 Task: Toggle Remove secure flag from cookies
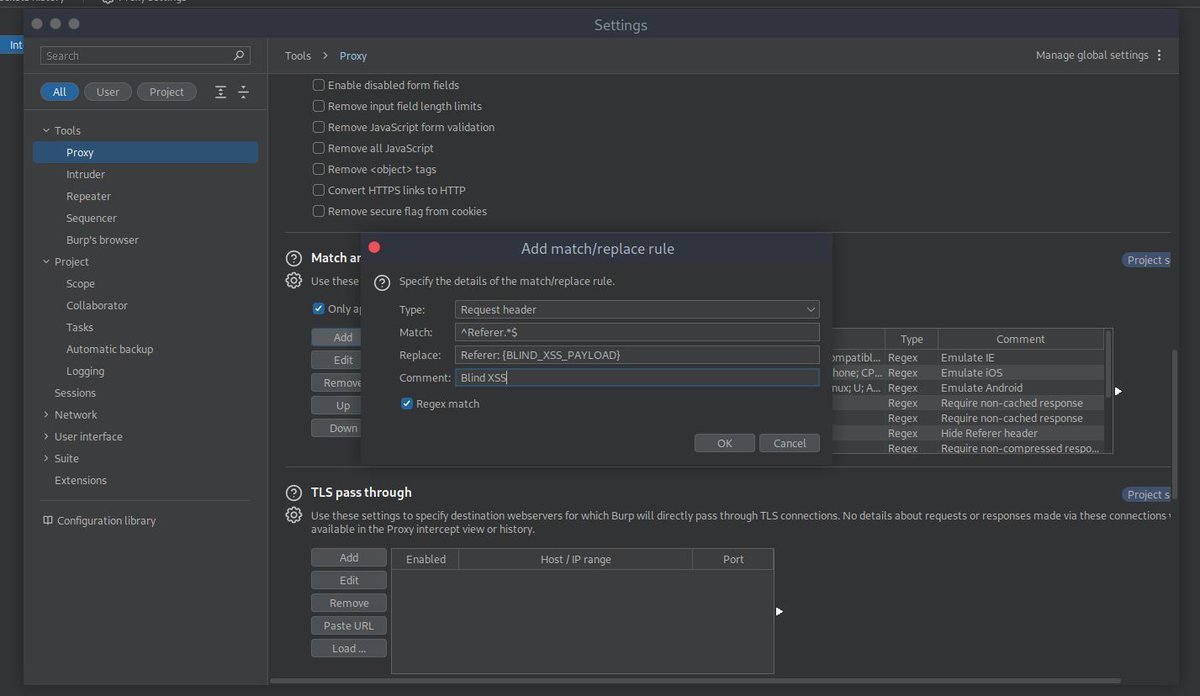tap(319, 211)
